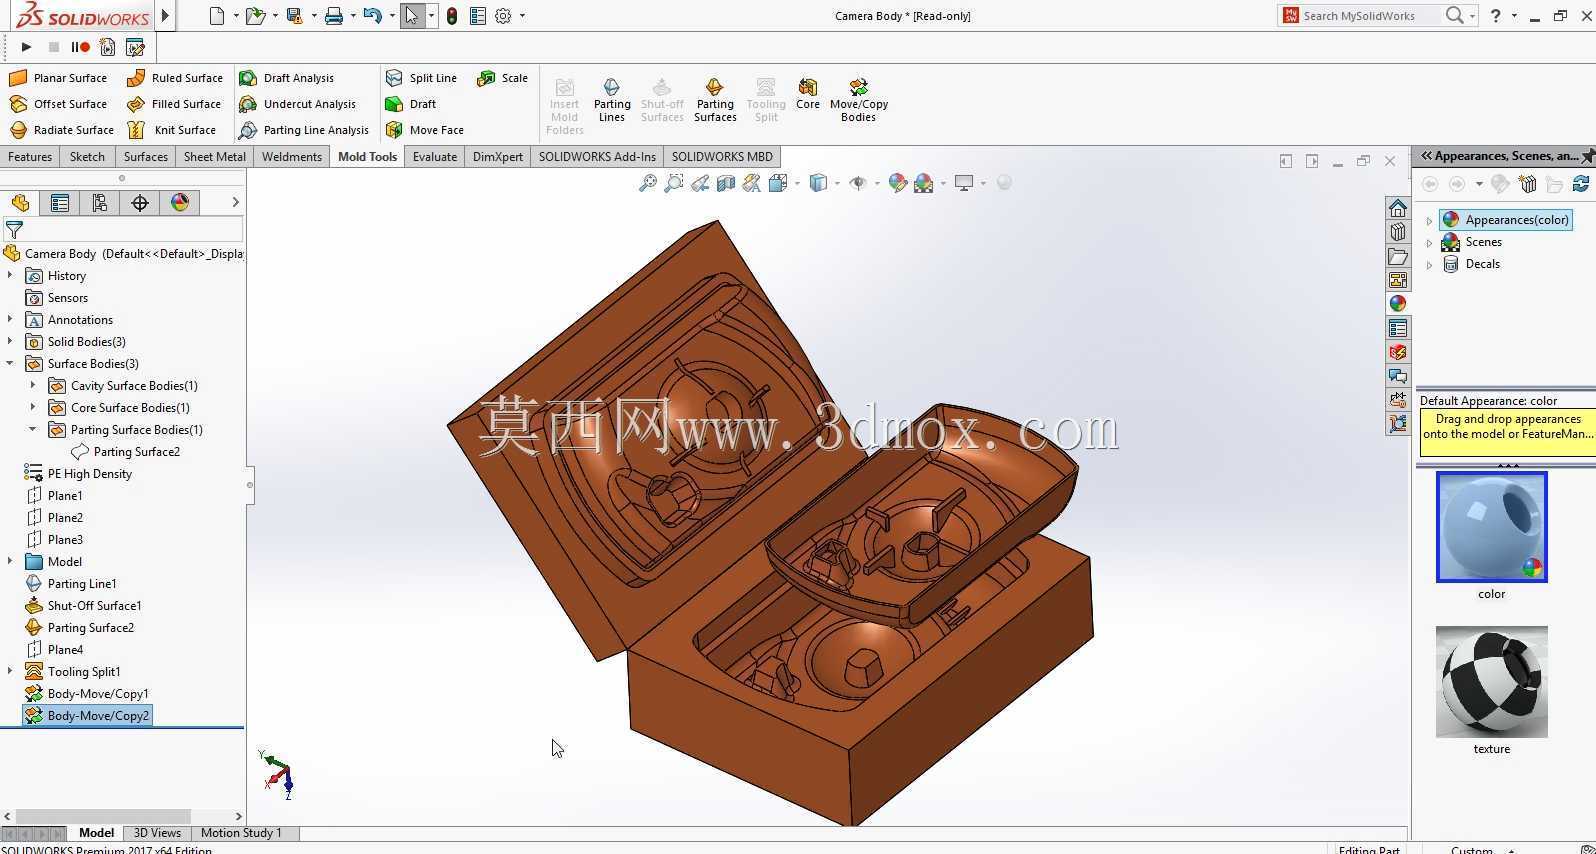The width and height of the screenshot is (1596, 854).
Task: Expand Cavity Surface Bodies(1)
Action: tap(33, 386)
